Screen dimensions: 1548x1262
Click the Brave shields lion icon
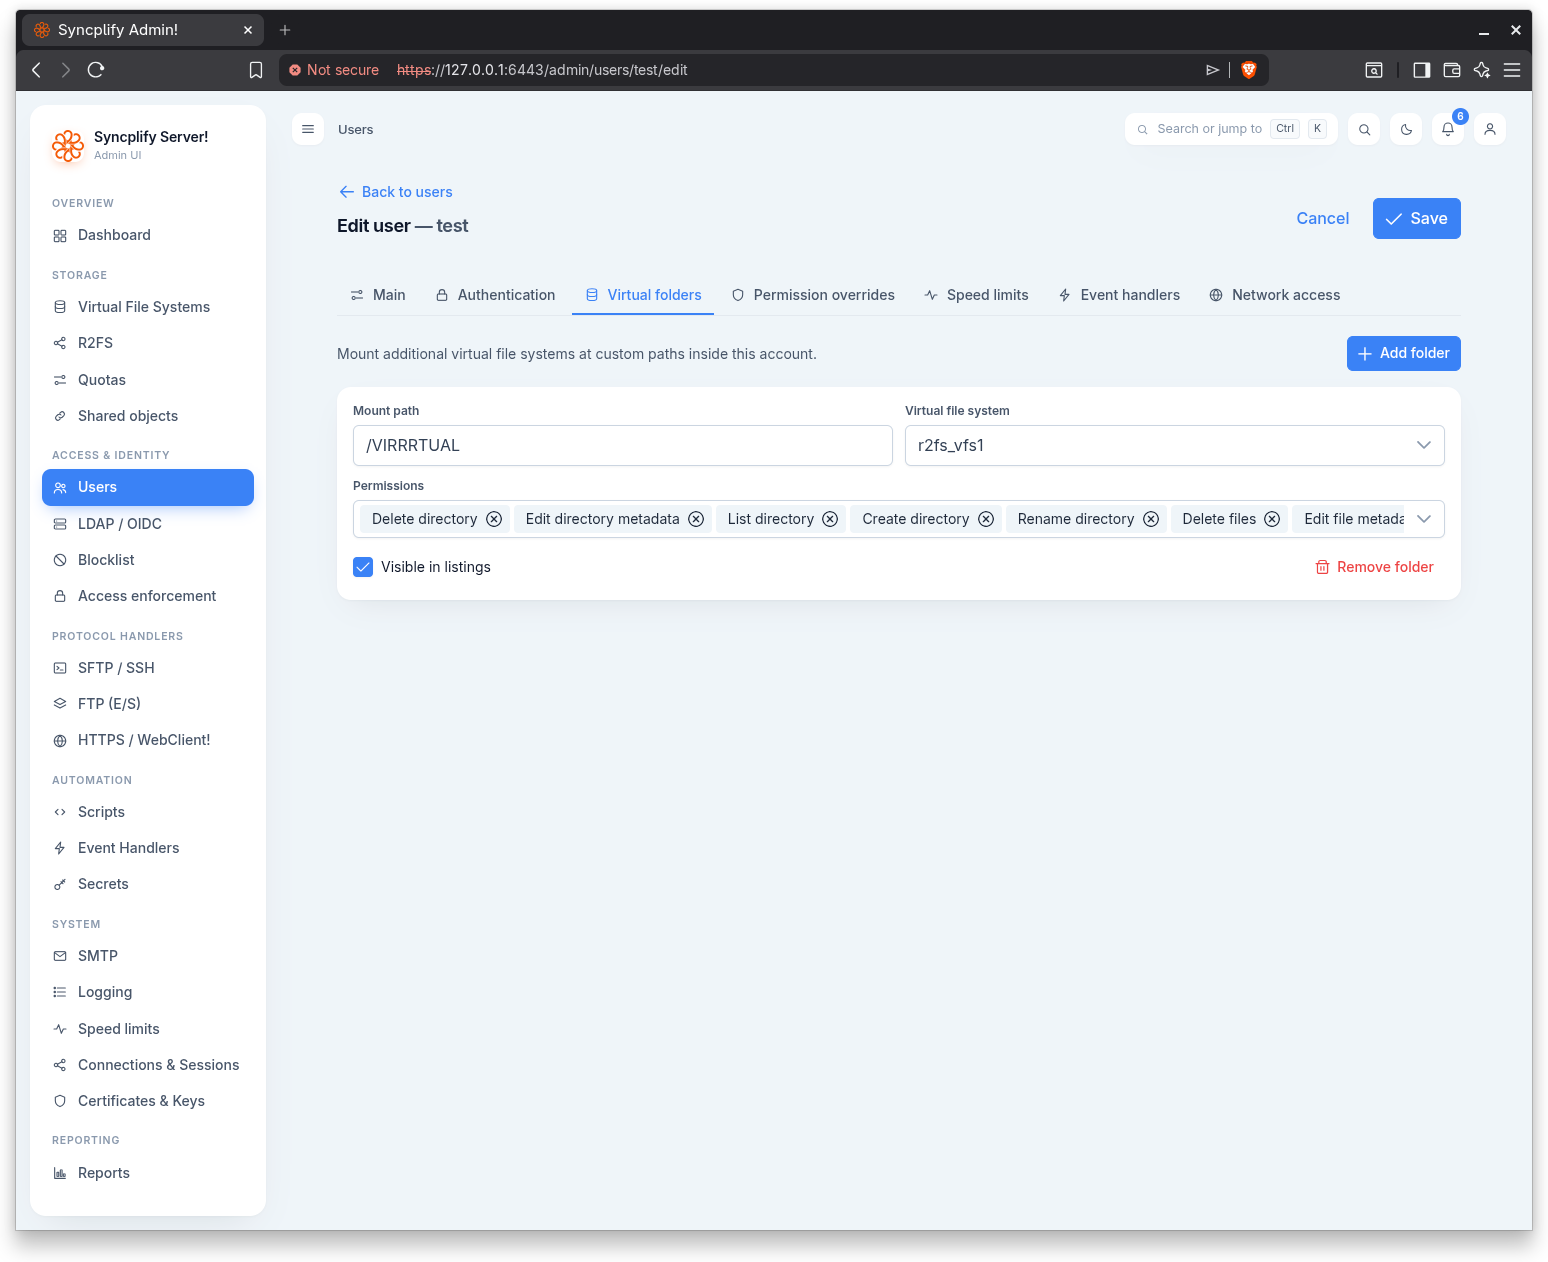(x=1249, y=70)
